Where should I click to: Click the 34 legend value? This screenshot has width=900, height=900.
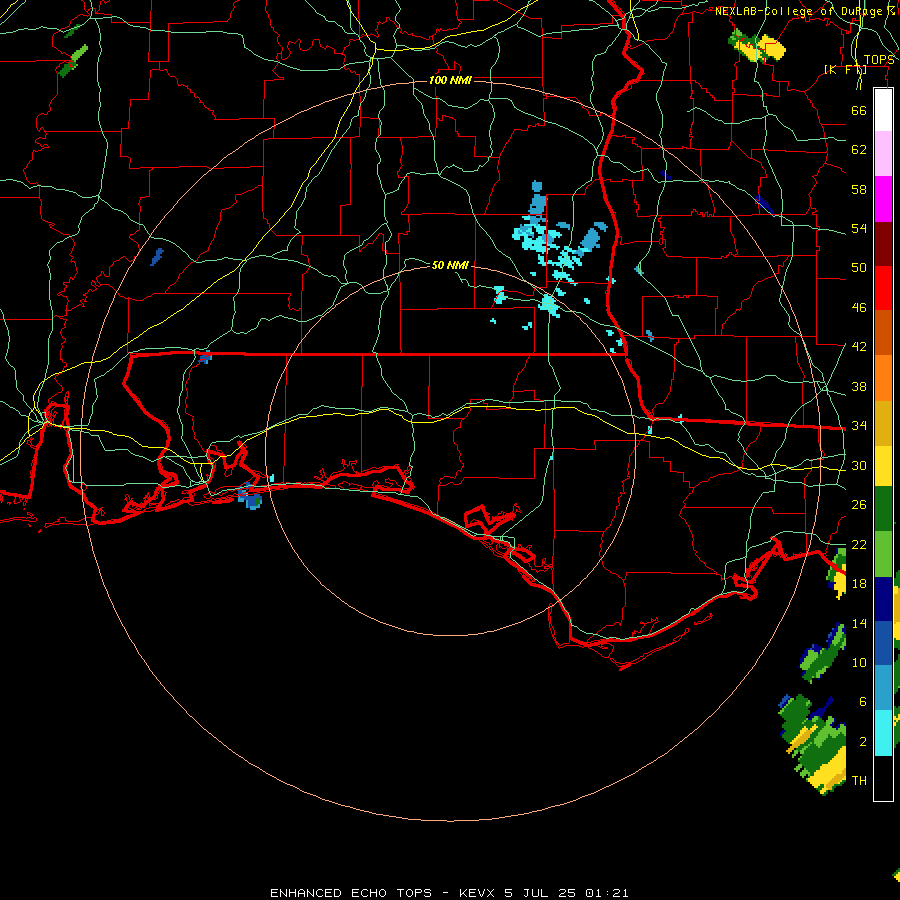(x=859, y=426)
